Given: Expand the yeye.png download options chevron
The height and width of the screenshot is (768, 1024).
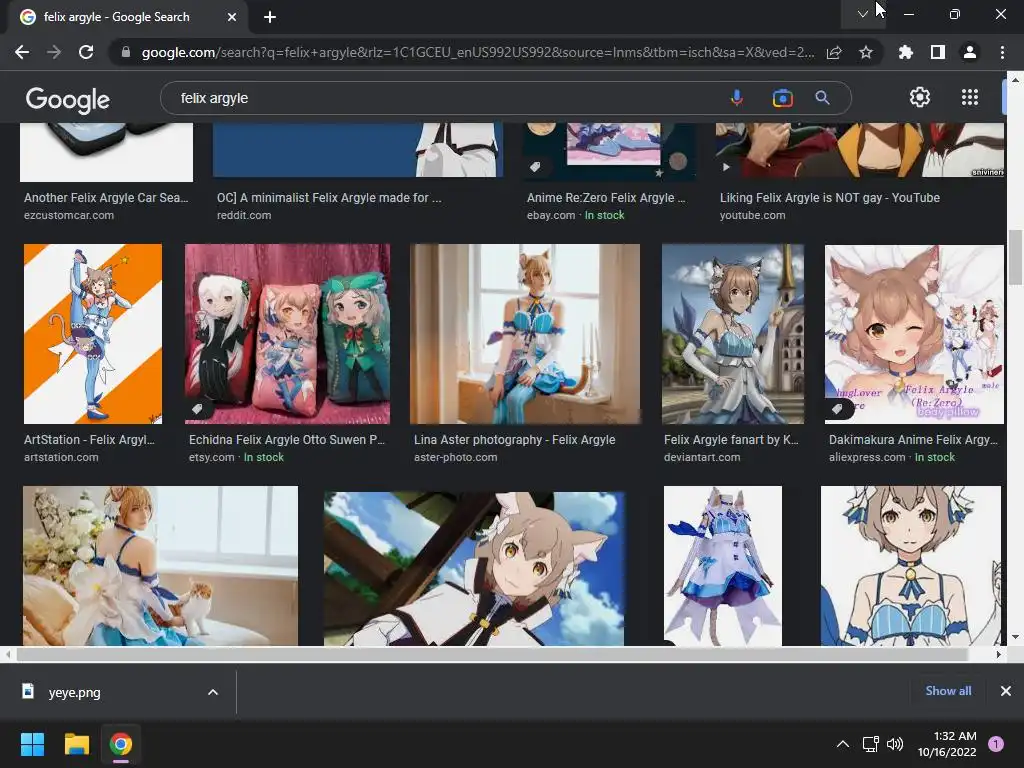Looking at the screenshot, I should coord(213,692).
